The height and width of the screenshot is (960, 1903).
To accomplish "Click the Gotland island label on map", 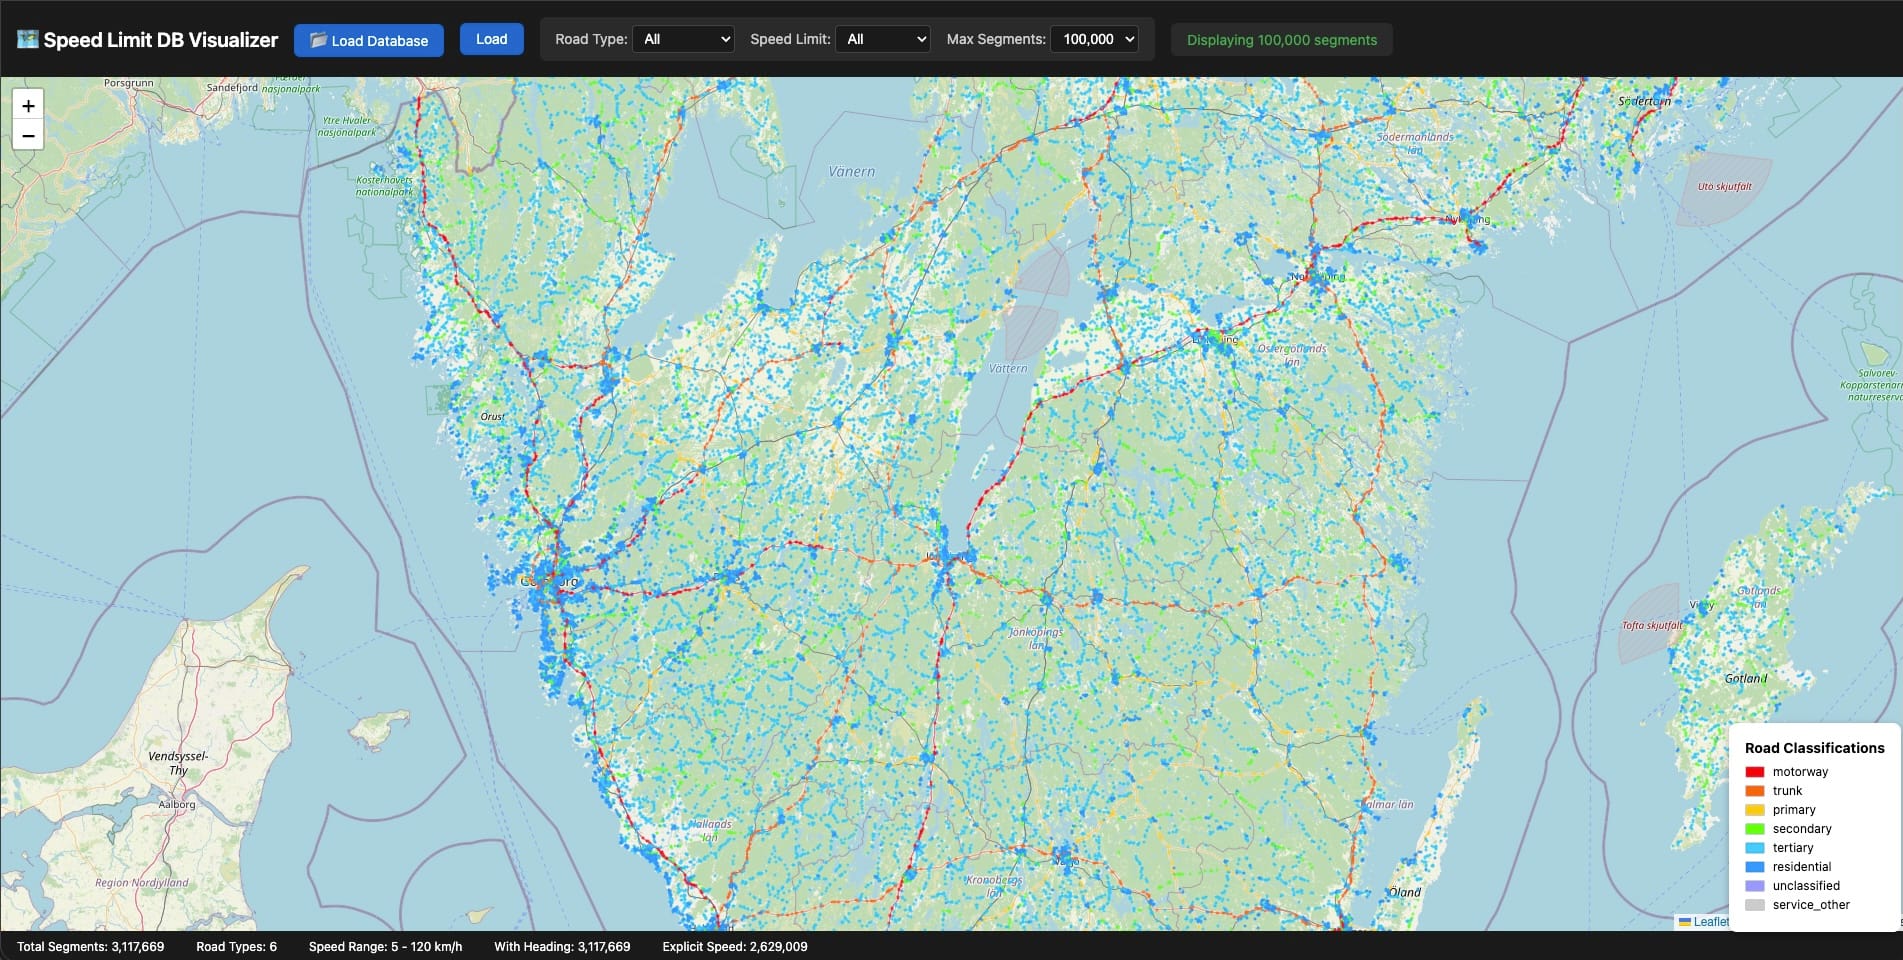I will 1745,678.
